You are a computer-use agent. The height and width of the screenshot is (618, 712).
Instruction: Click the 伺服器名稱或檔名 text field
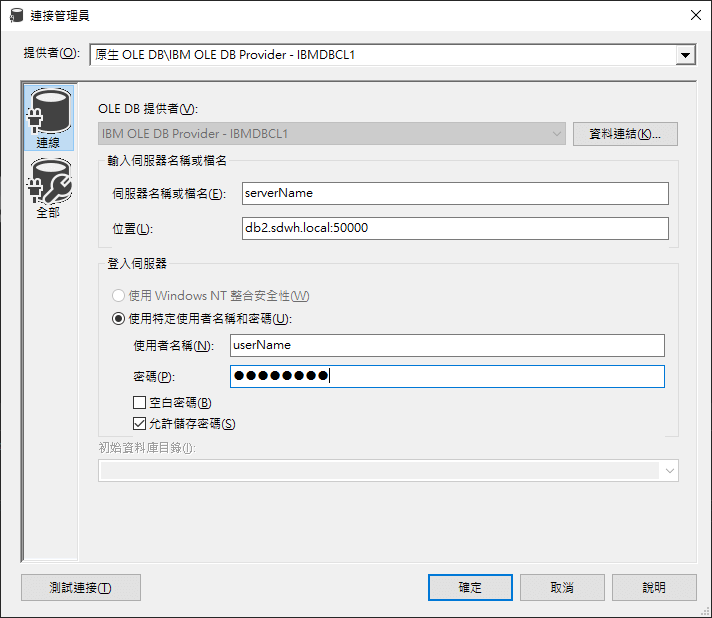(455, 193)
